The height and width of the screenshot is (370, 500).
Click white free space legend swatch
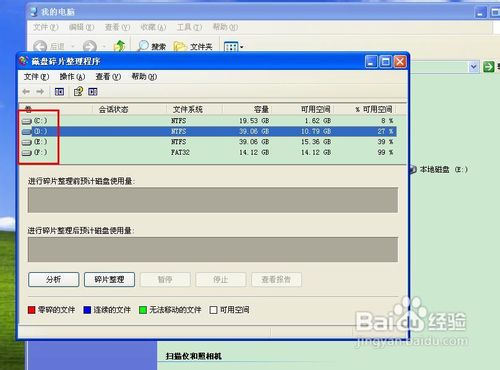pos(213,310)
